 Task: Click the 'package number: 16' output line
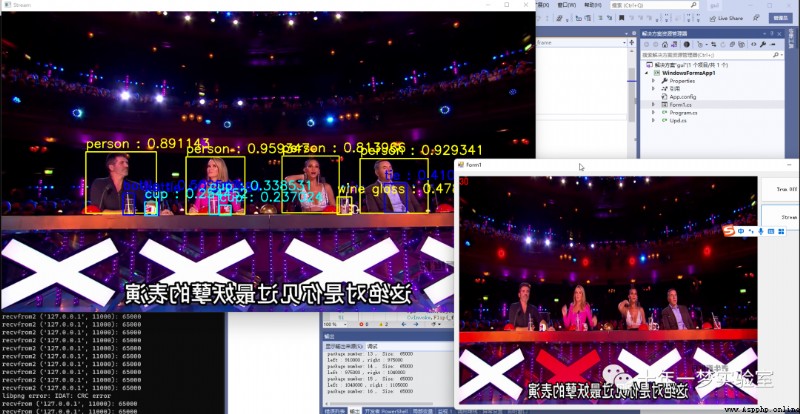pos(370,391)
